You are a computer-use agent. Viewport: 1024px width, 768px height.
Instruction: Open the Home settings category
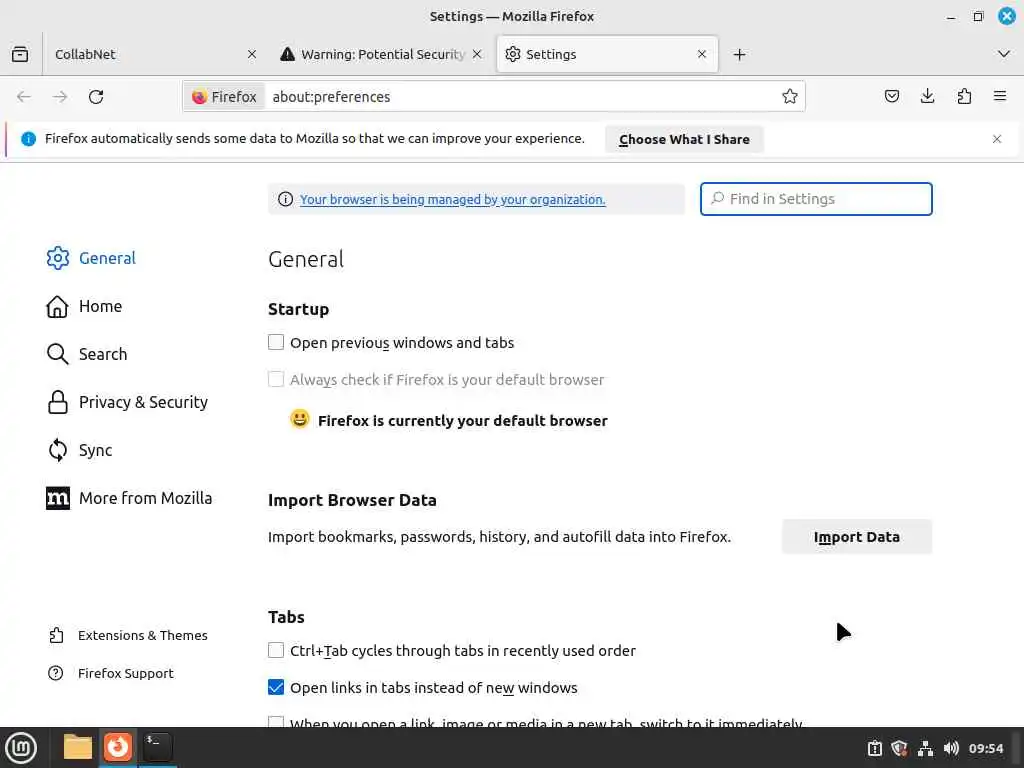click(84, 306)
